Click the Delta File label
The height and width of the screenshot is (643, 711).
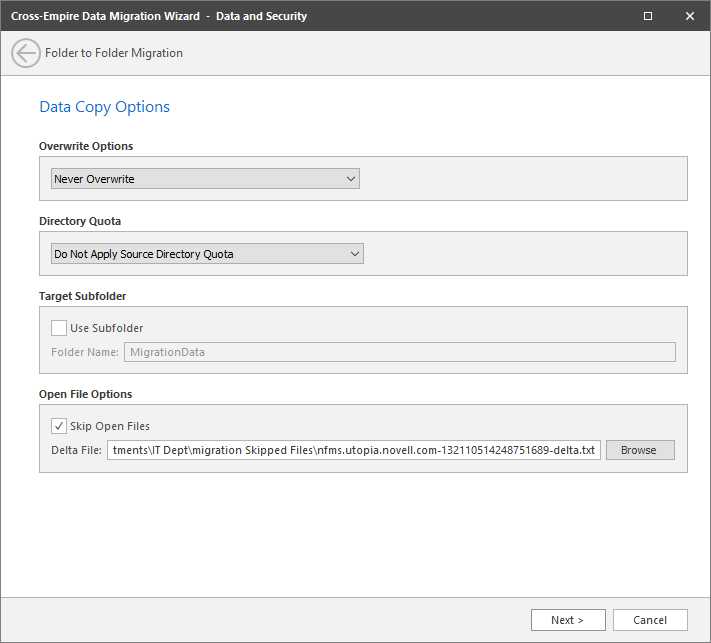pos(76,450)
